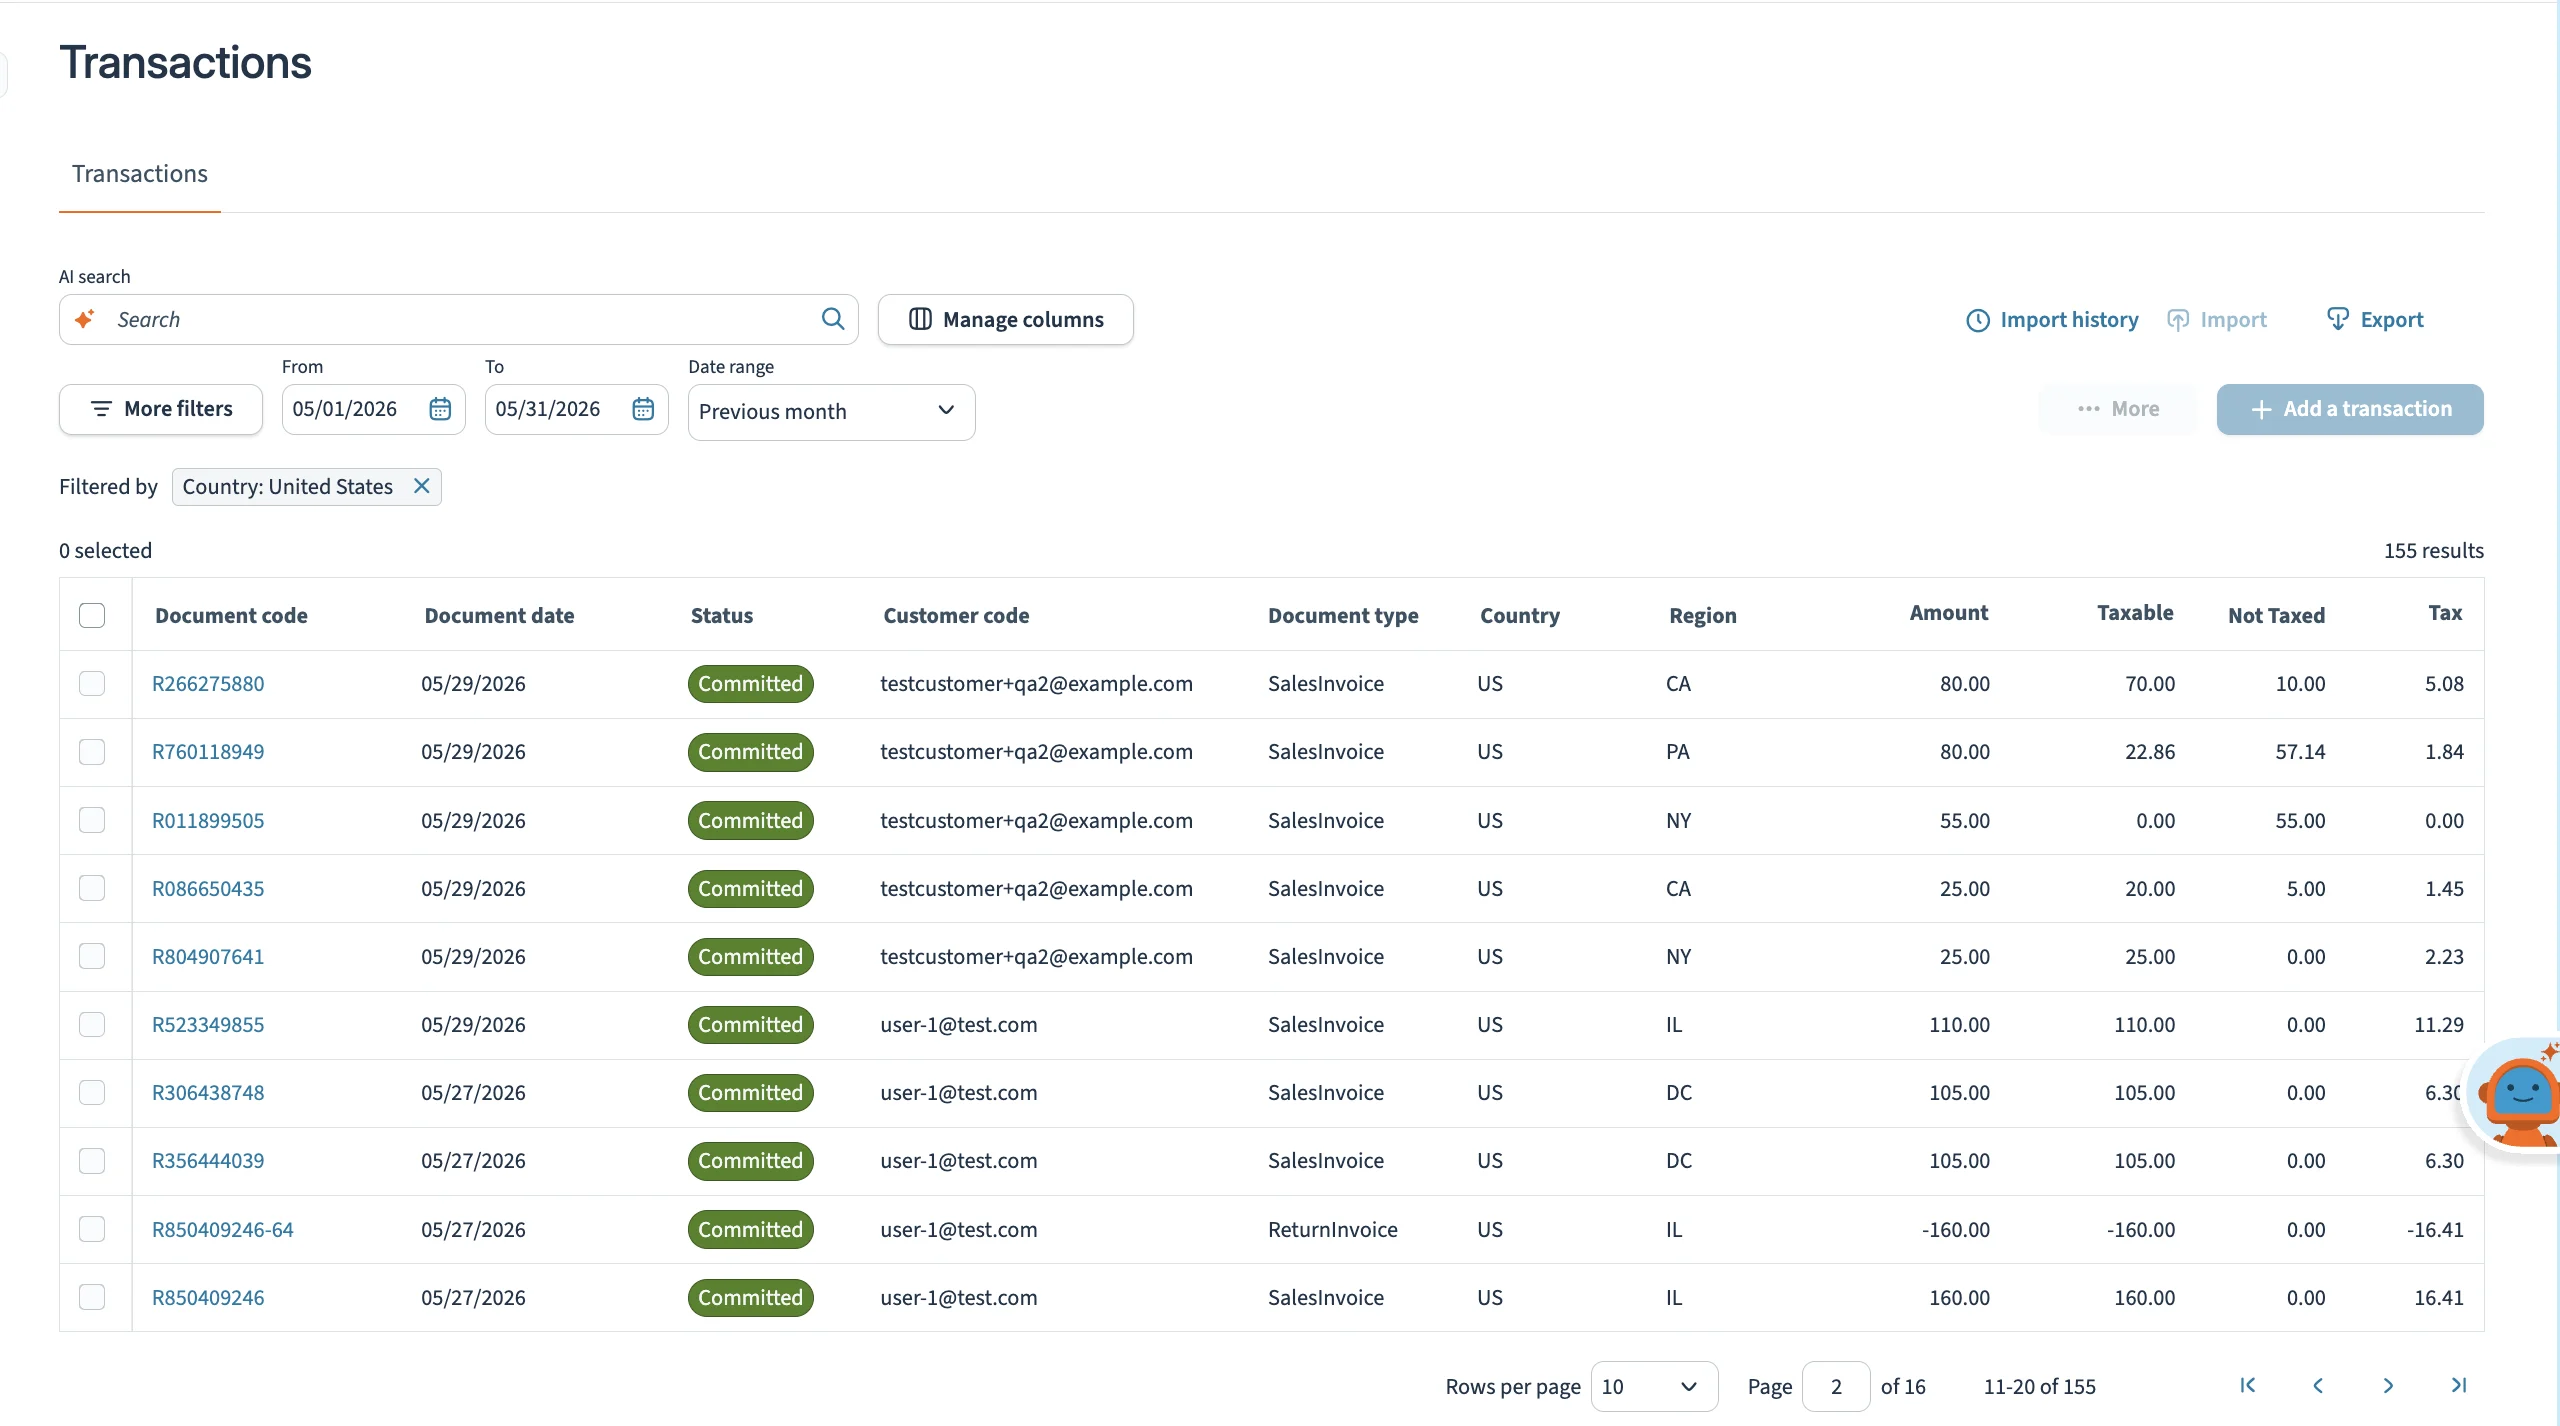
Task: Open transaction R850409246
Action: pos(208,1297)
